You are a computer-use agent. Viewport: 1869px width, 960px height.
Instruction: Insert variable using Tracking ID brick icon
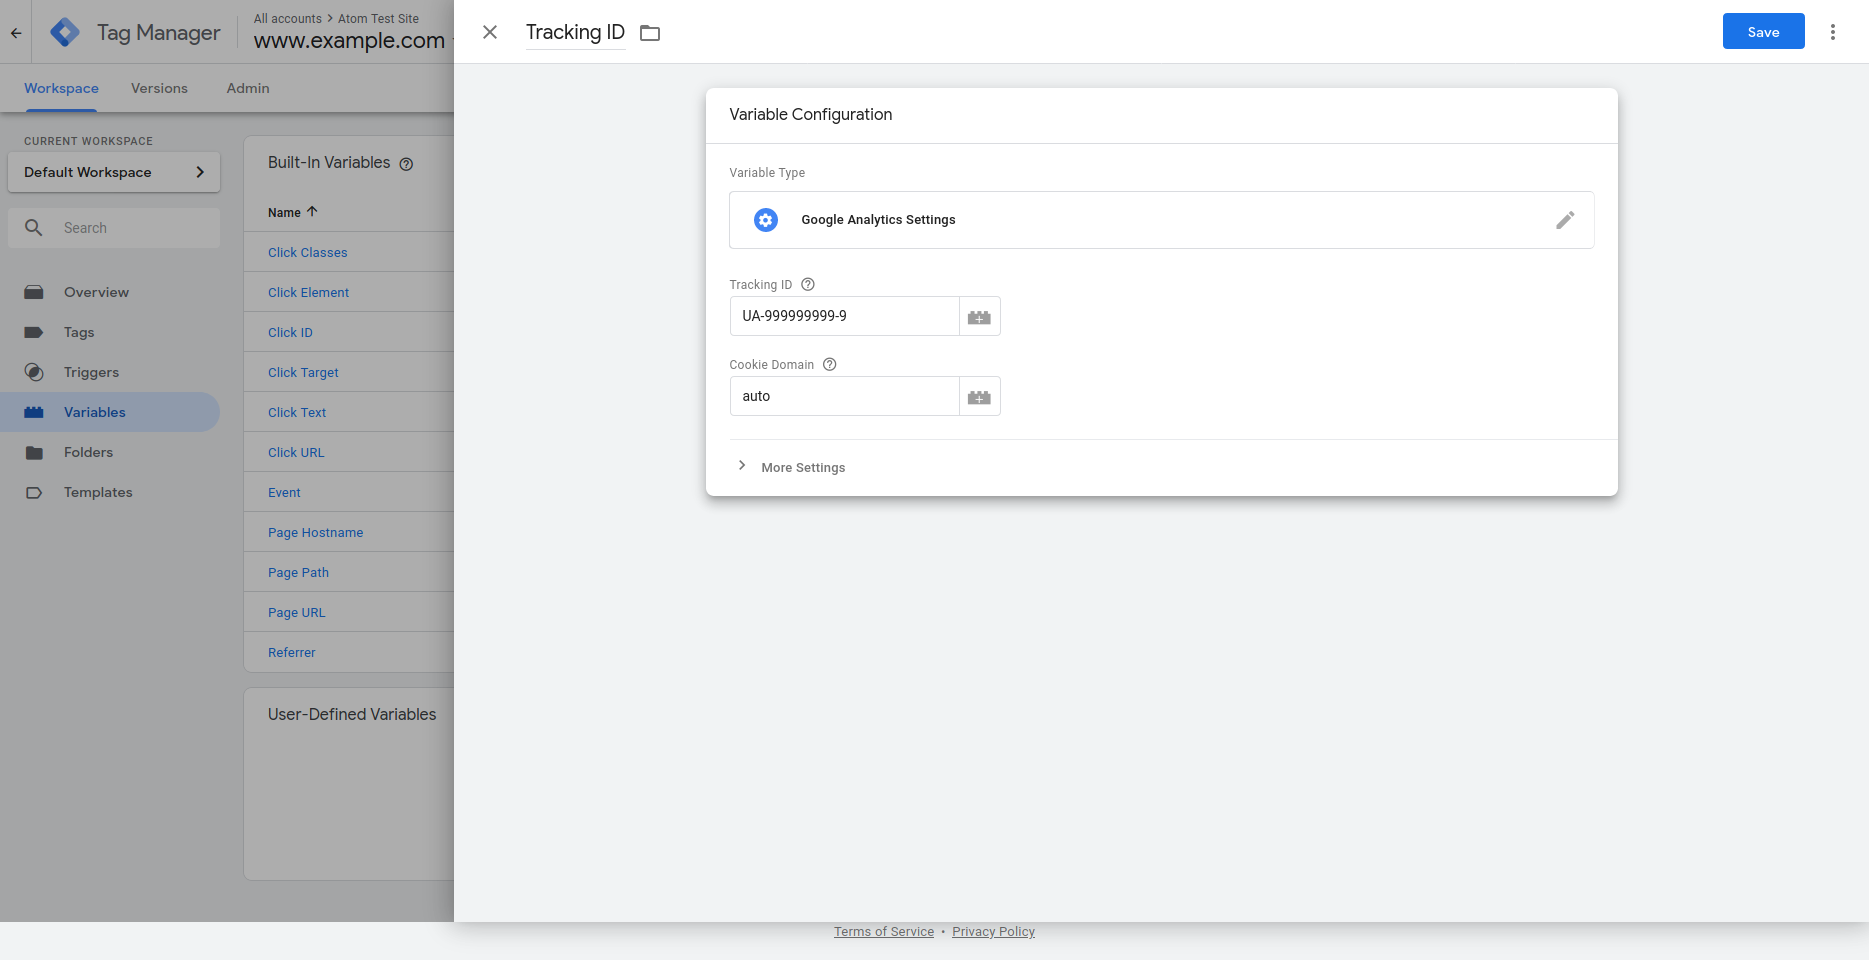click(x=979, y=317)
